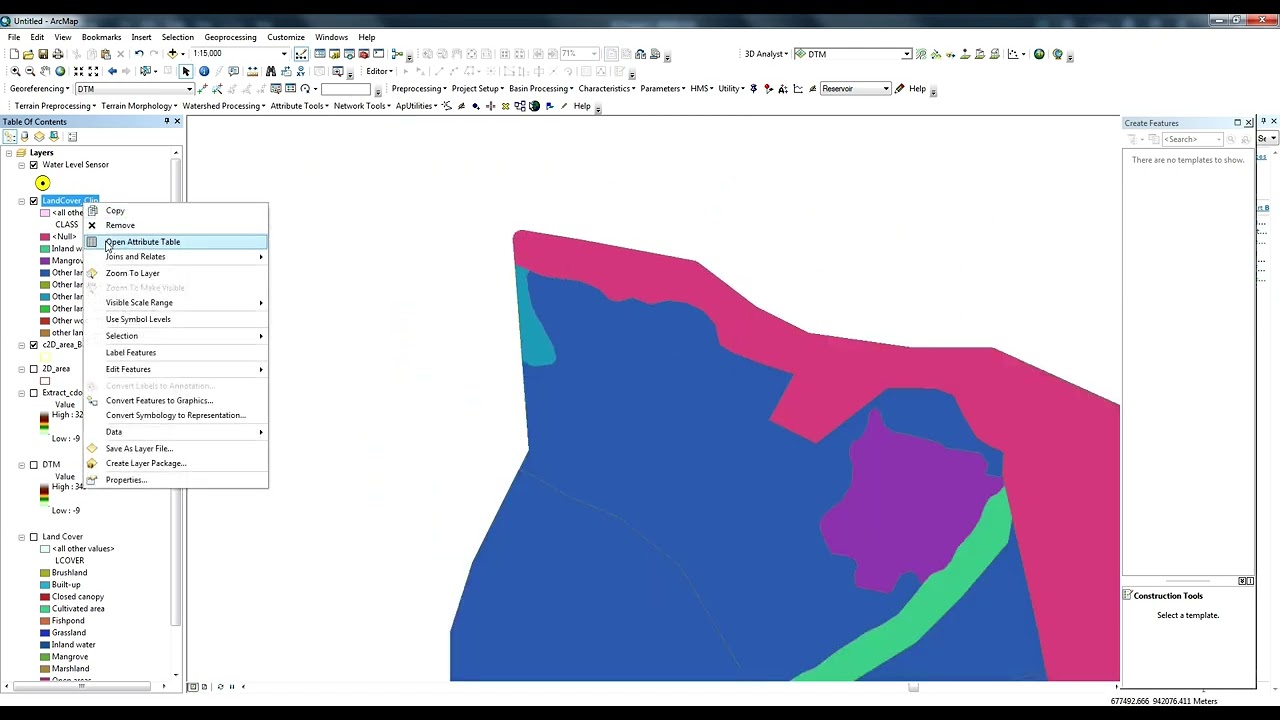Select the Select Elements arrow tool
Viewport: 1280px width, 720px height.
click(x=186, y=71)
